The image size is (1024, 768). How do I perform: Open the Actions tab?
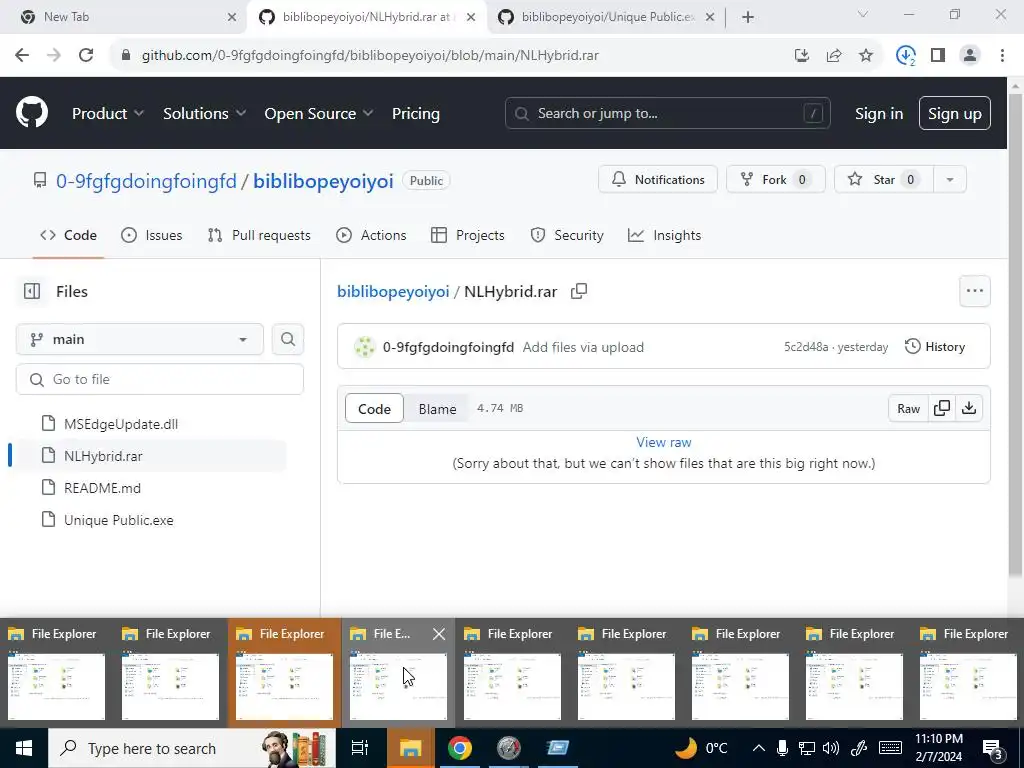371,235
